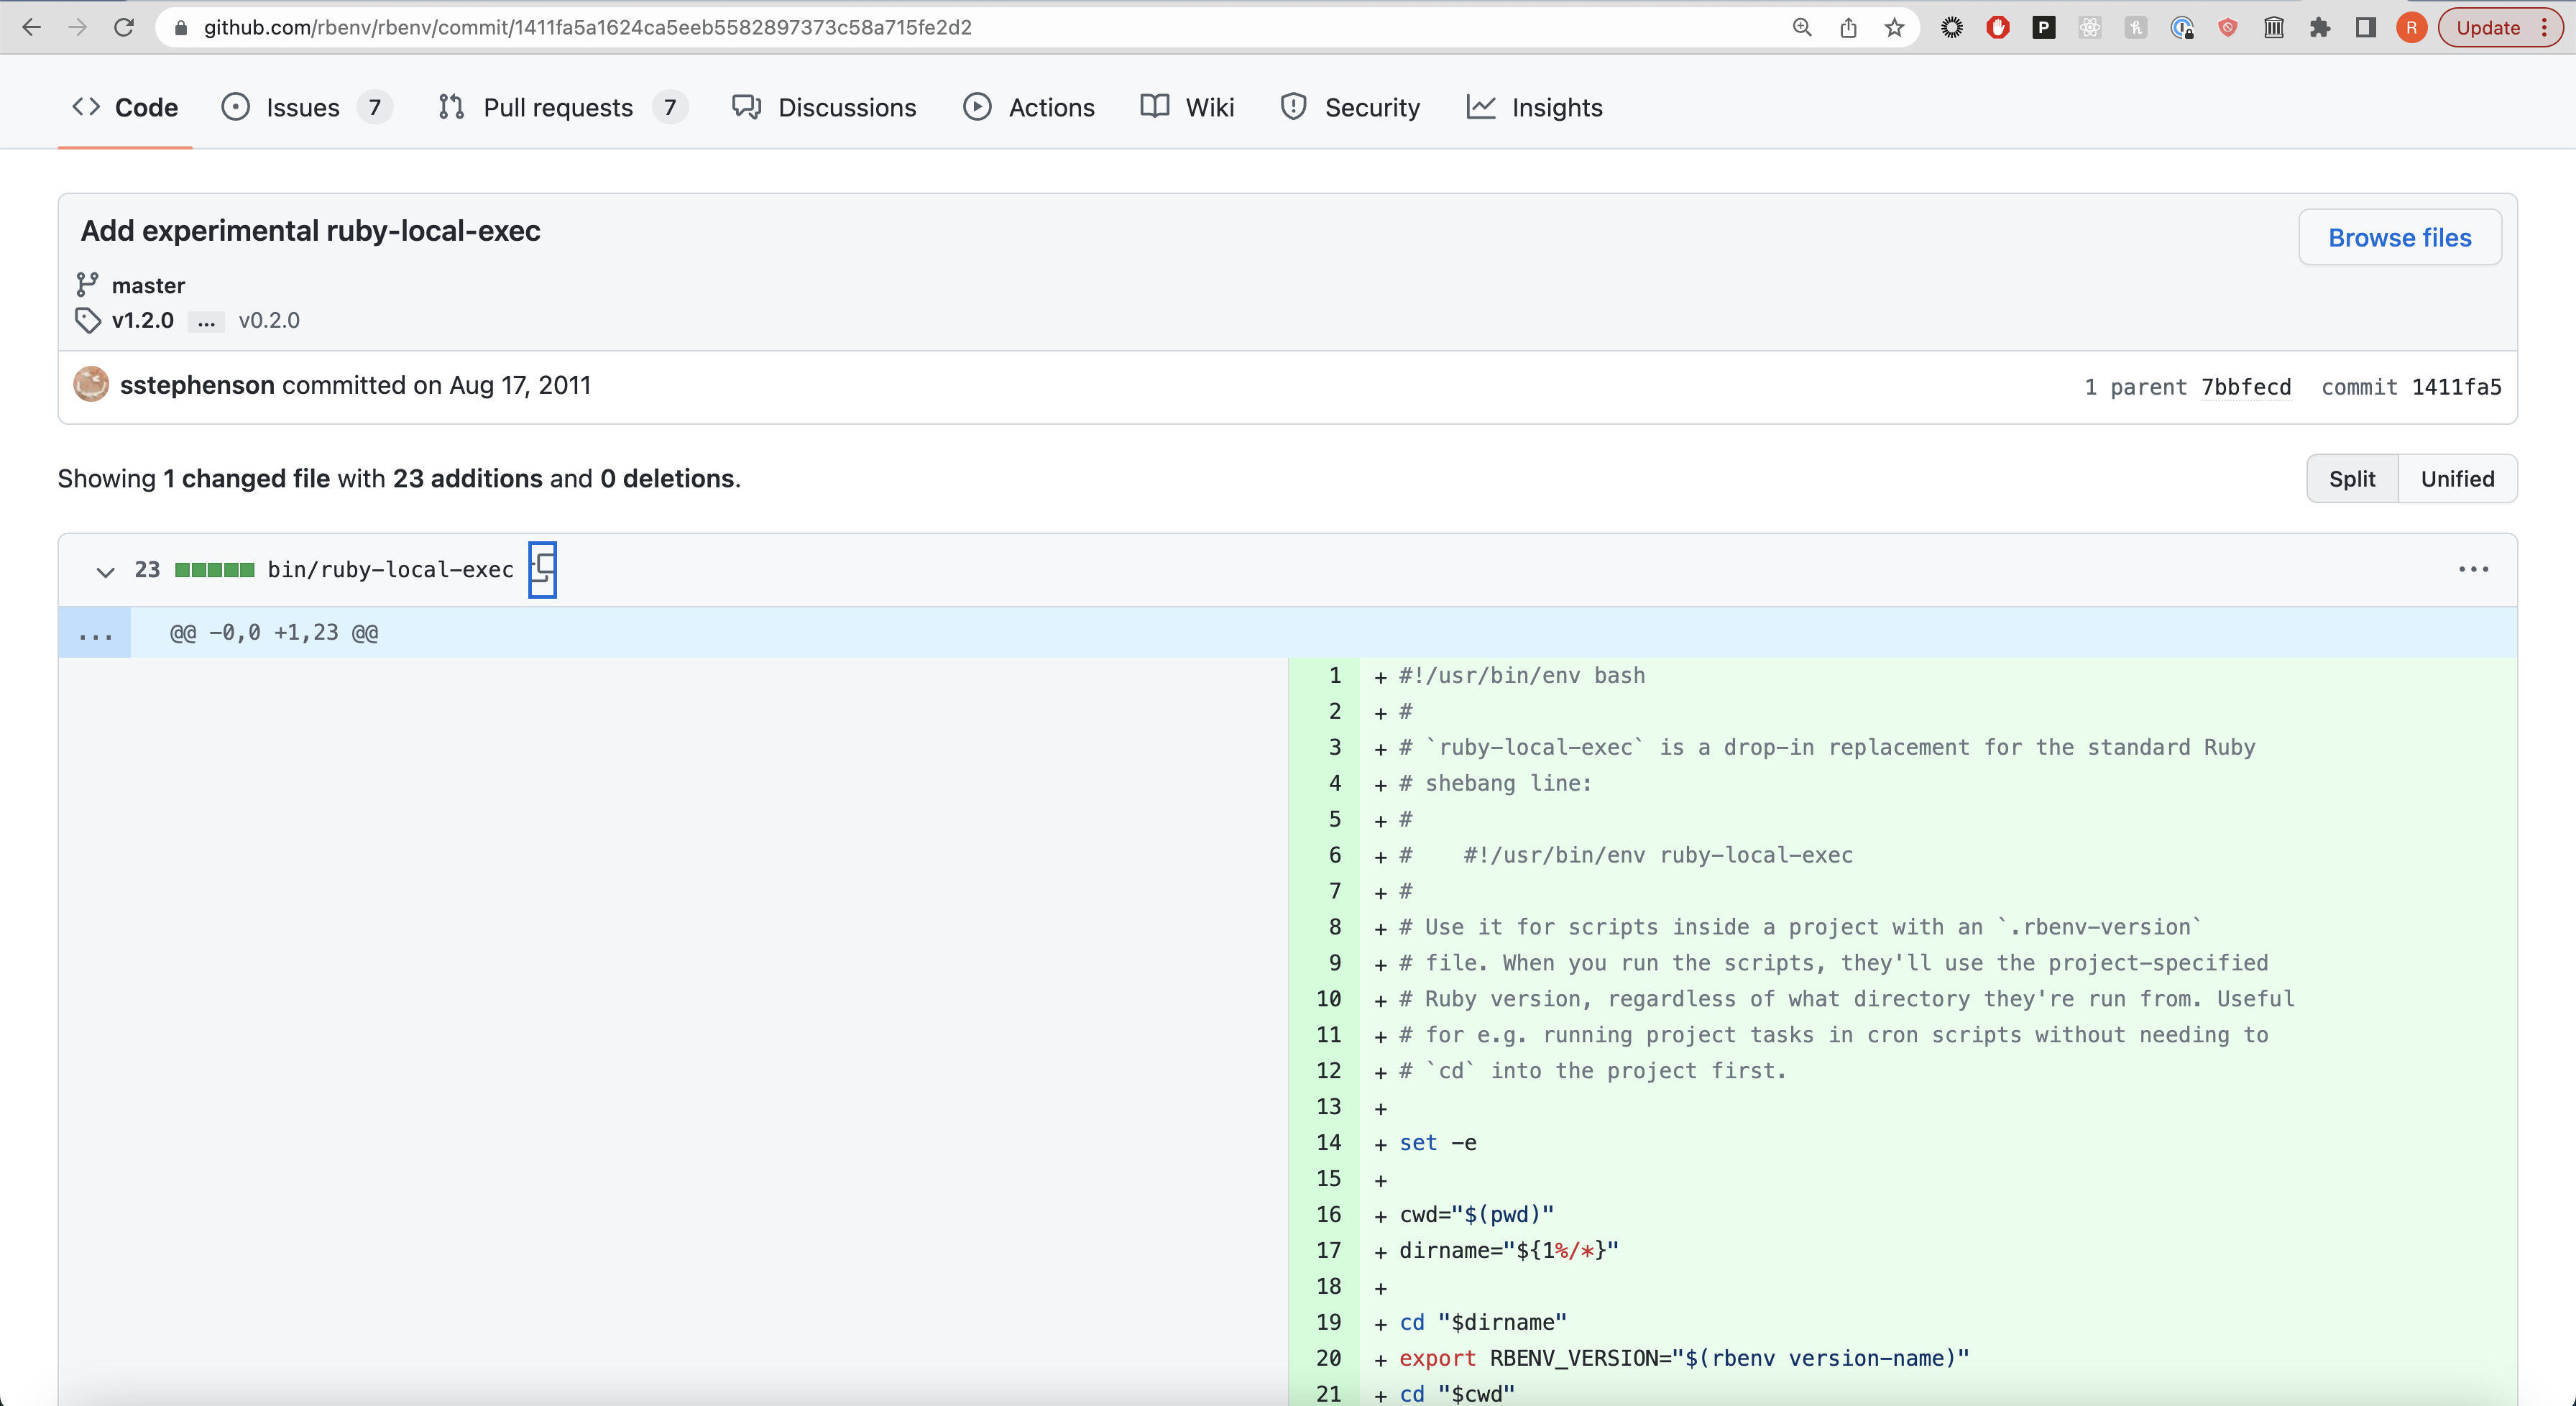Image resolution: width=2576 pixels, height=1406 pixels.
Task: Copy the file path with the clipboard icon
Action: pos(542,570)
